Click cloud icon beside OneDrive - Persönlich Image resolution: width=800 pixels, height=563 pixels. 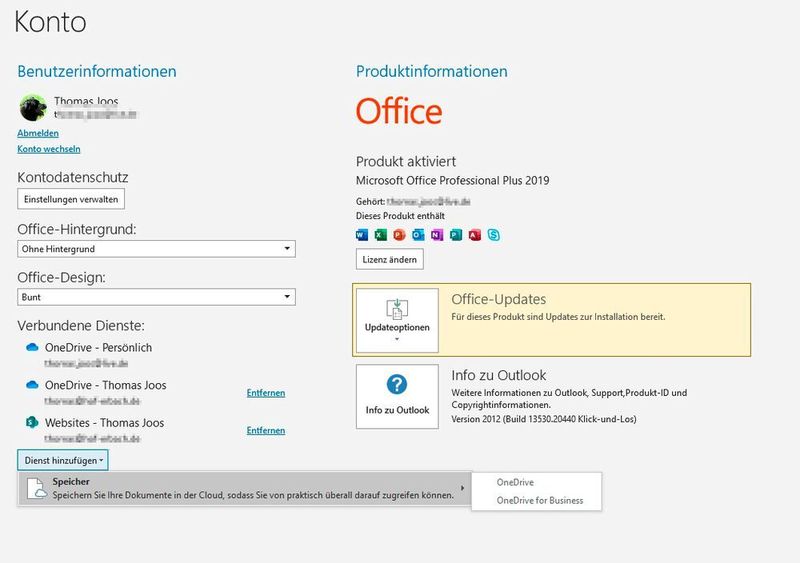pyautogui.click(x=32, y=348)
